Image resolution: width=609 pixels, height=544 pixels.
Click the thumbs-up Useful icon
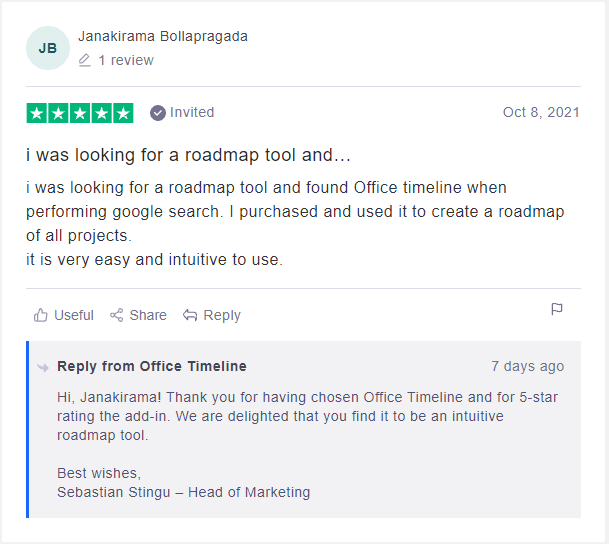click(x=41, y=315)
